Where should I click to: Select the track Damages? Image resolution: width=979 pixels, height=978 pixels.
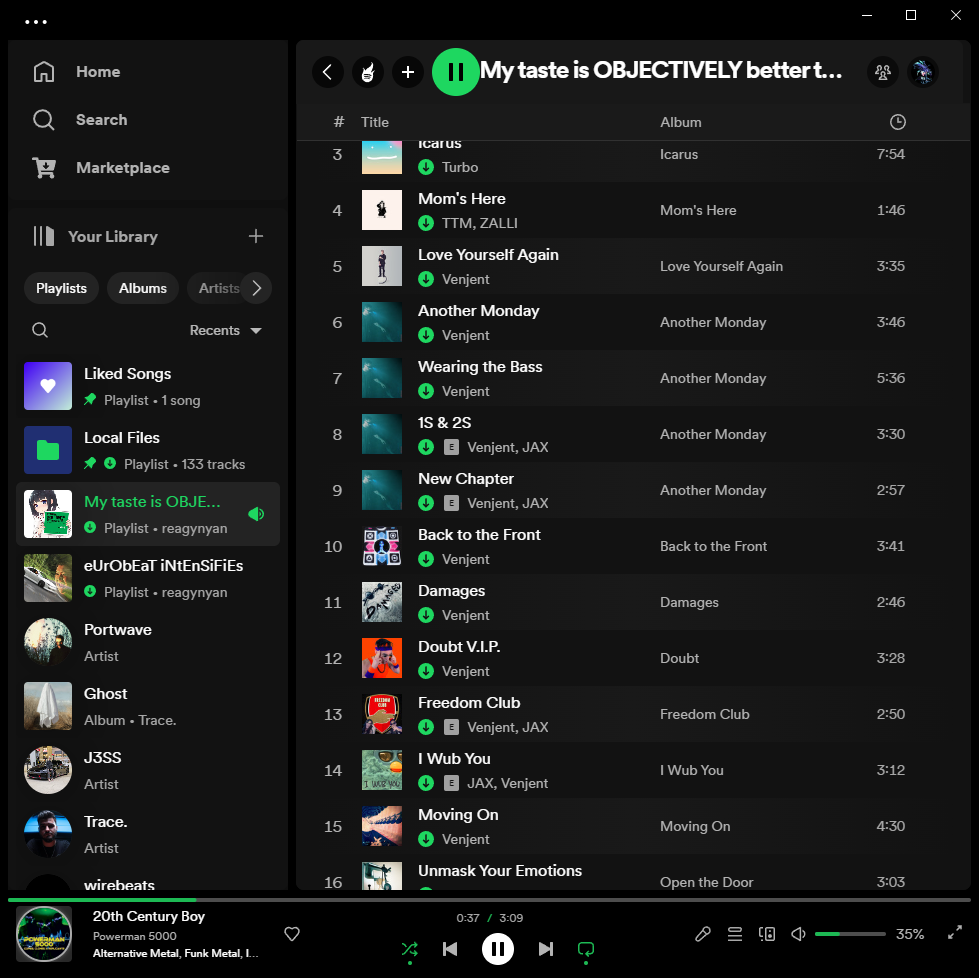click(633, 603)
